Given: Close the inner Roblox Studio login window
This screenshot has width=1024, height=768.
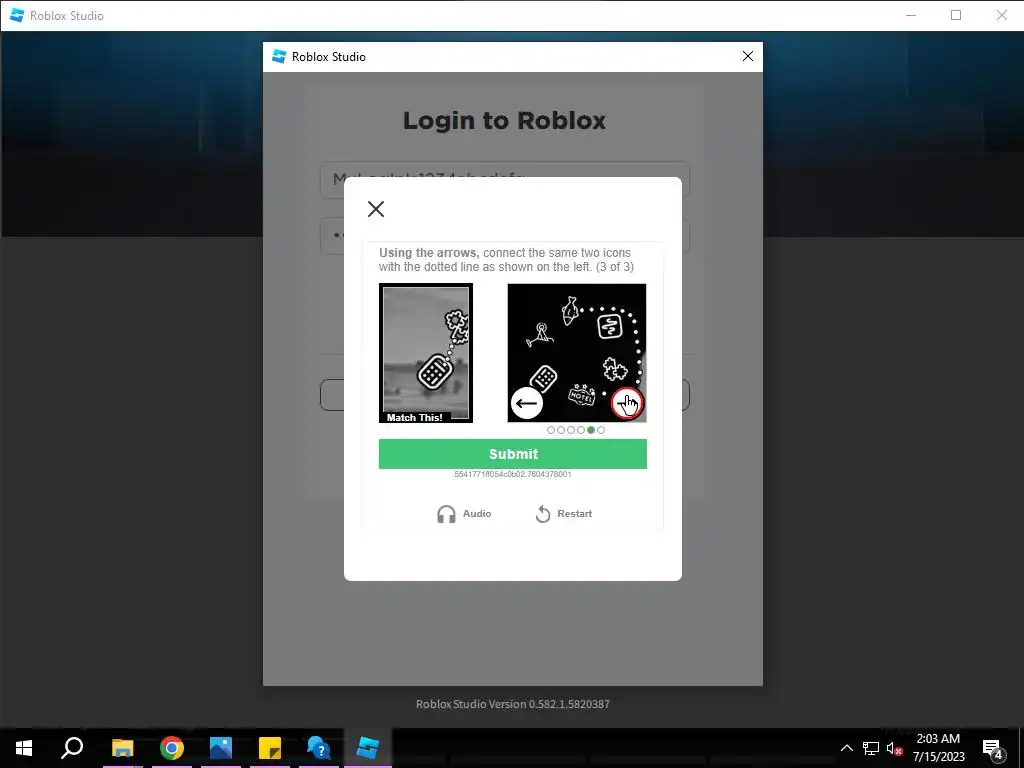Looking at the screenshot, I should click(748, 57).
